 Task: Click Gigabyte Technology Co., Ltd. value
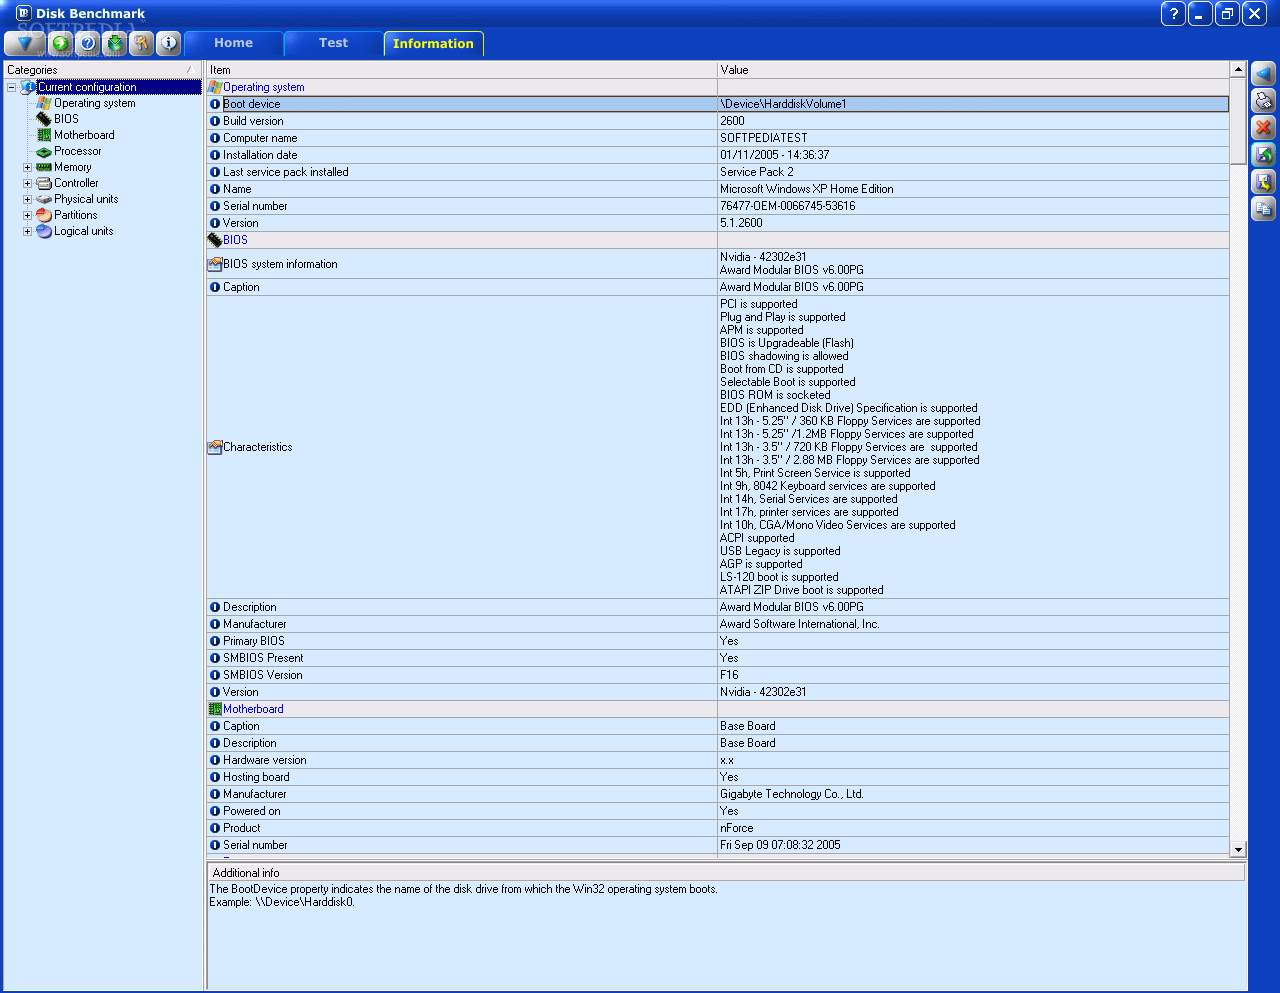coord(973,794)
